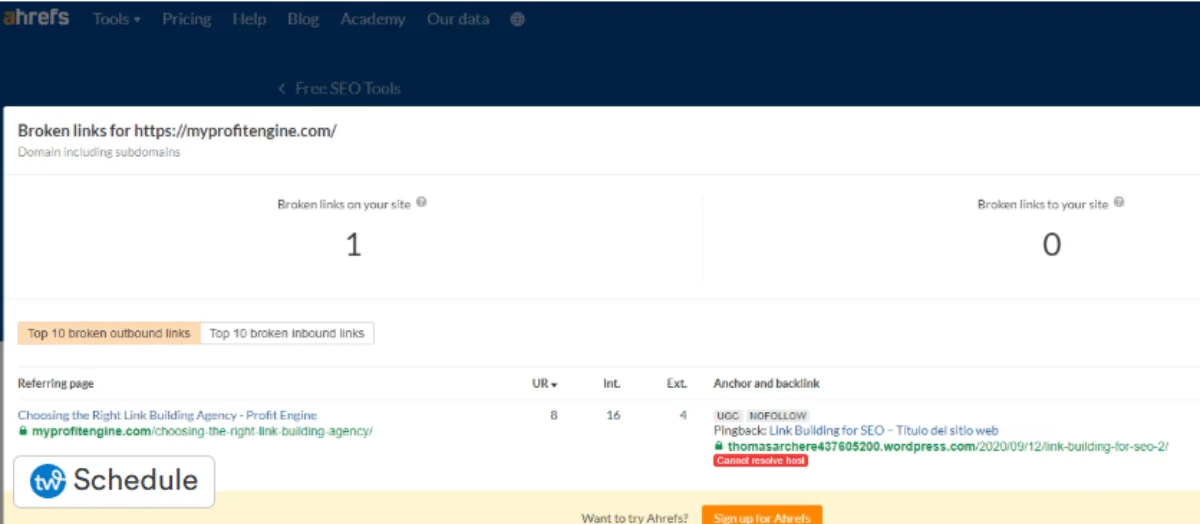Click the green lock beside myprofitengine.com URL
The image size is (1200, 524).
(23, 431)
